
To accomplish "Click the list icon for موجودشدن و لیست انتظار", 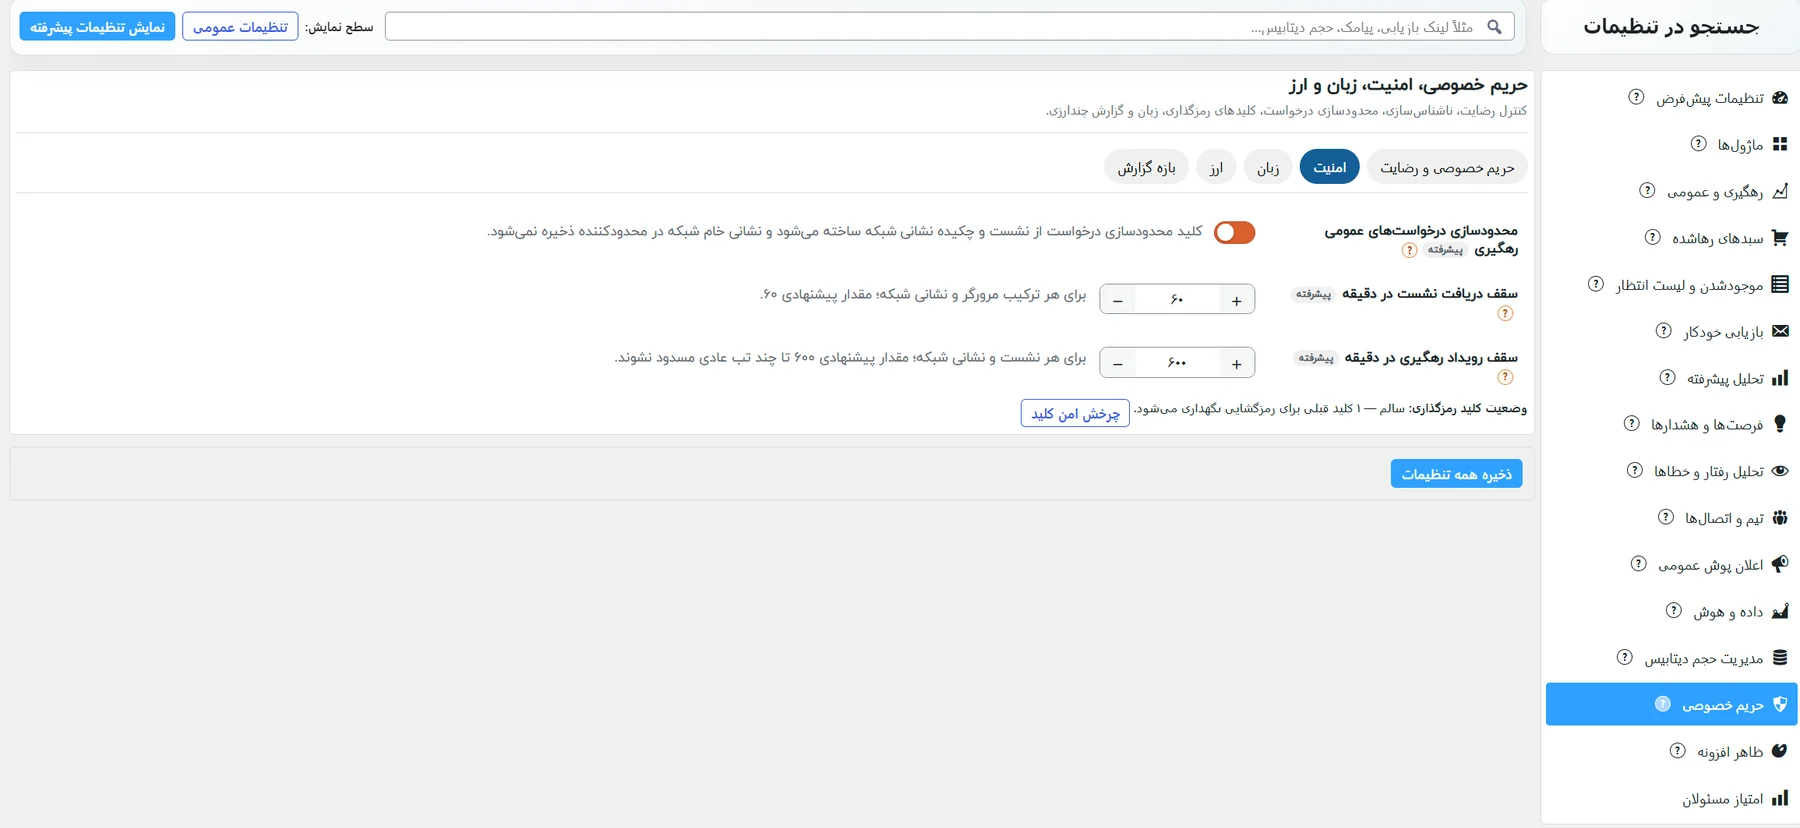I will coord(1780,284).
